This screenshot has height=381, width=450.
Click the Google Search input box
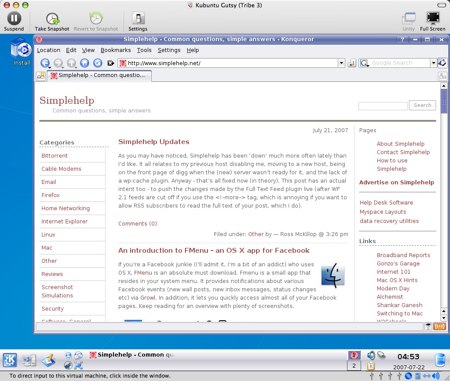pyautogui.click(x=400, y=63)
